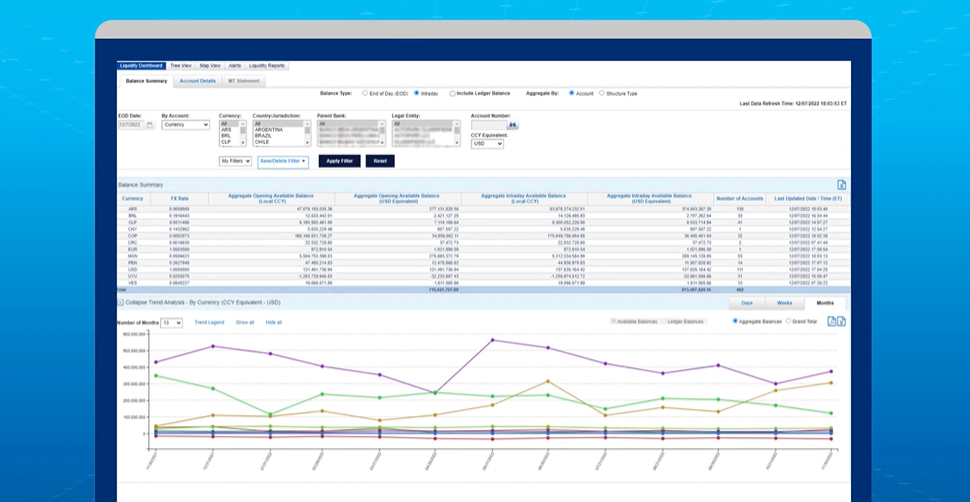
Task: Check Include Ledger Balance
Action: pyautogui.click(x=452, y=93)
